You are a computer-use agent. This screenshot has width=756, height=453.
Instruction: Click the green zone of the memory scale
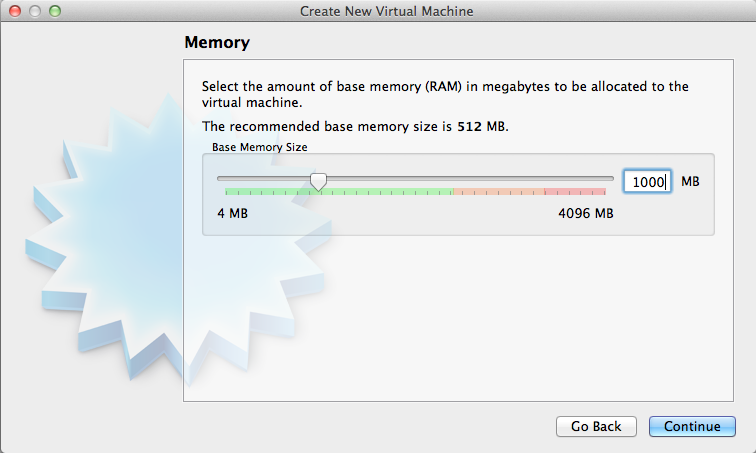[x=339, y=192]
